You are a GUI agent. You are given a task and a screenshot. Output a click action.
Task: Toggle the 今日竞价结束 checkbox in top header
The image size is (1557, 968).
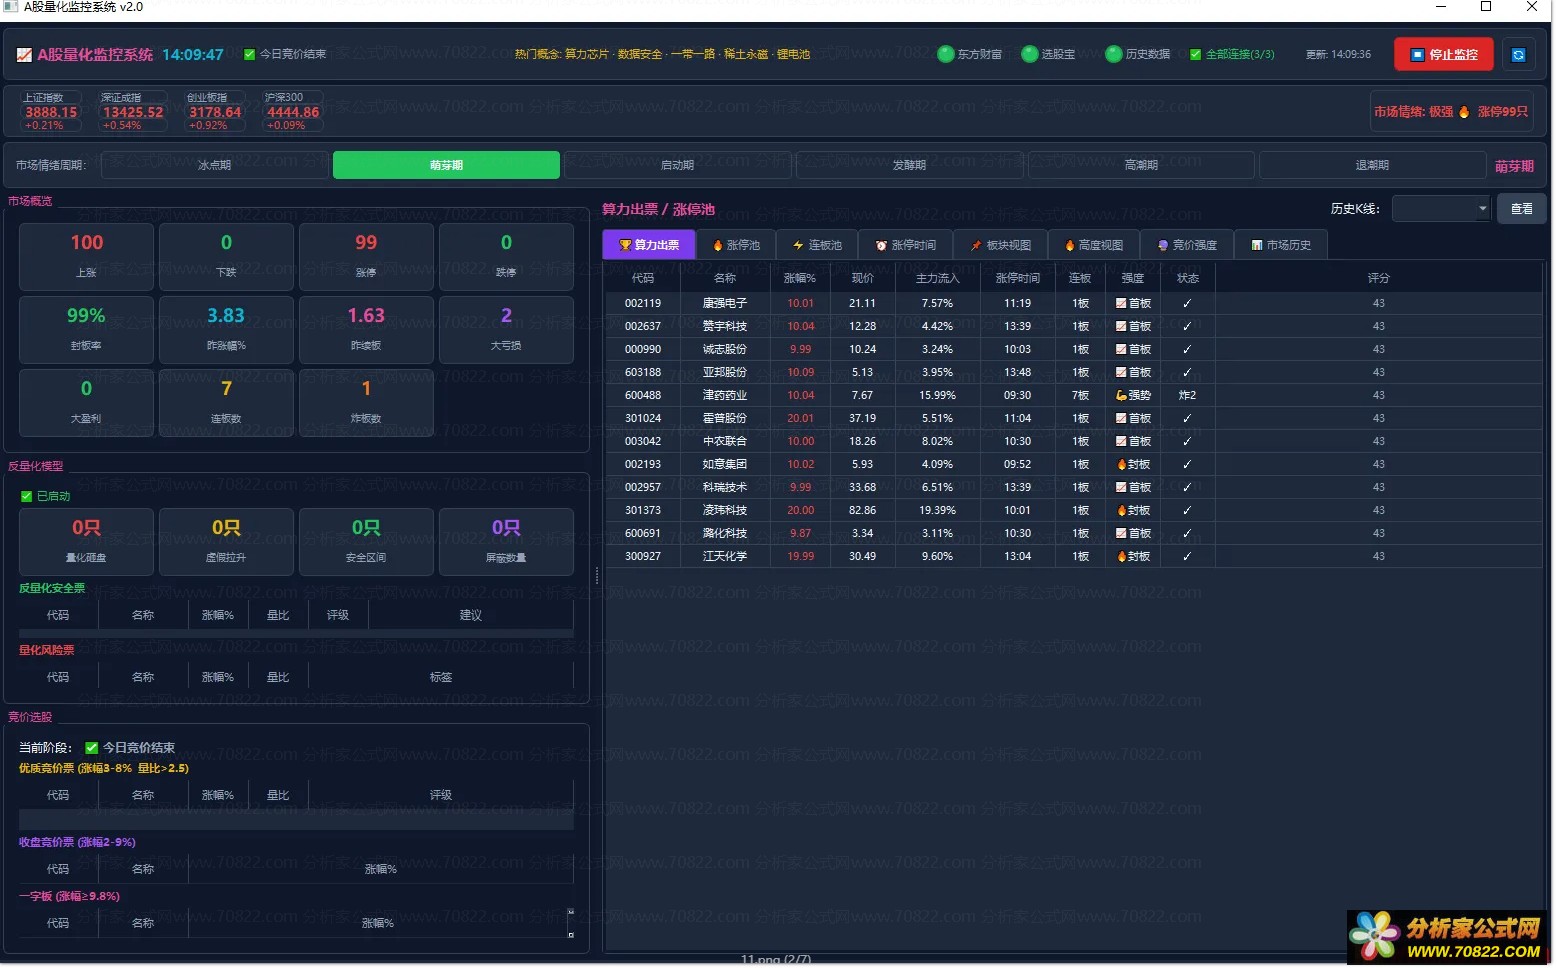[250, 54]
